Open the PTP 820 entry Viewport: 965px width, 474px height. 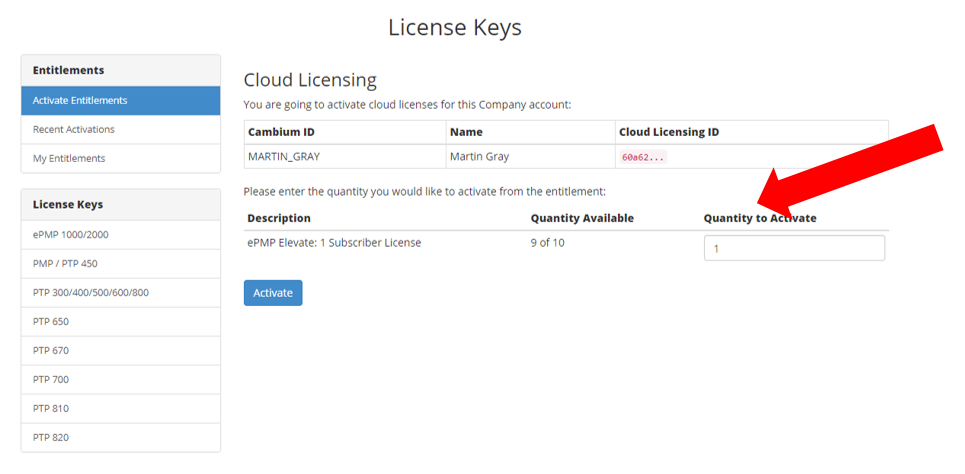pos(51,437)
